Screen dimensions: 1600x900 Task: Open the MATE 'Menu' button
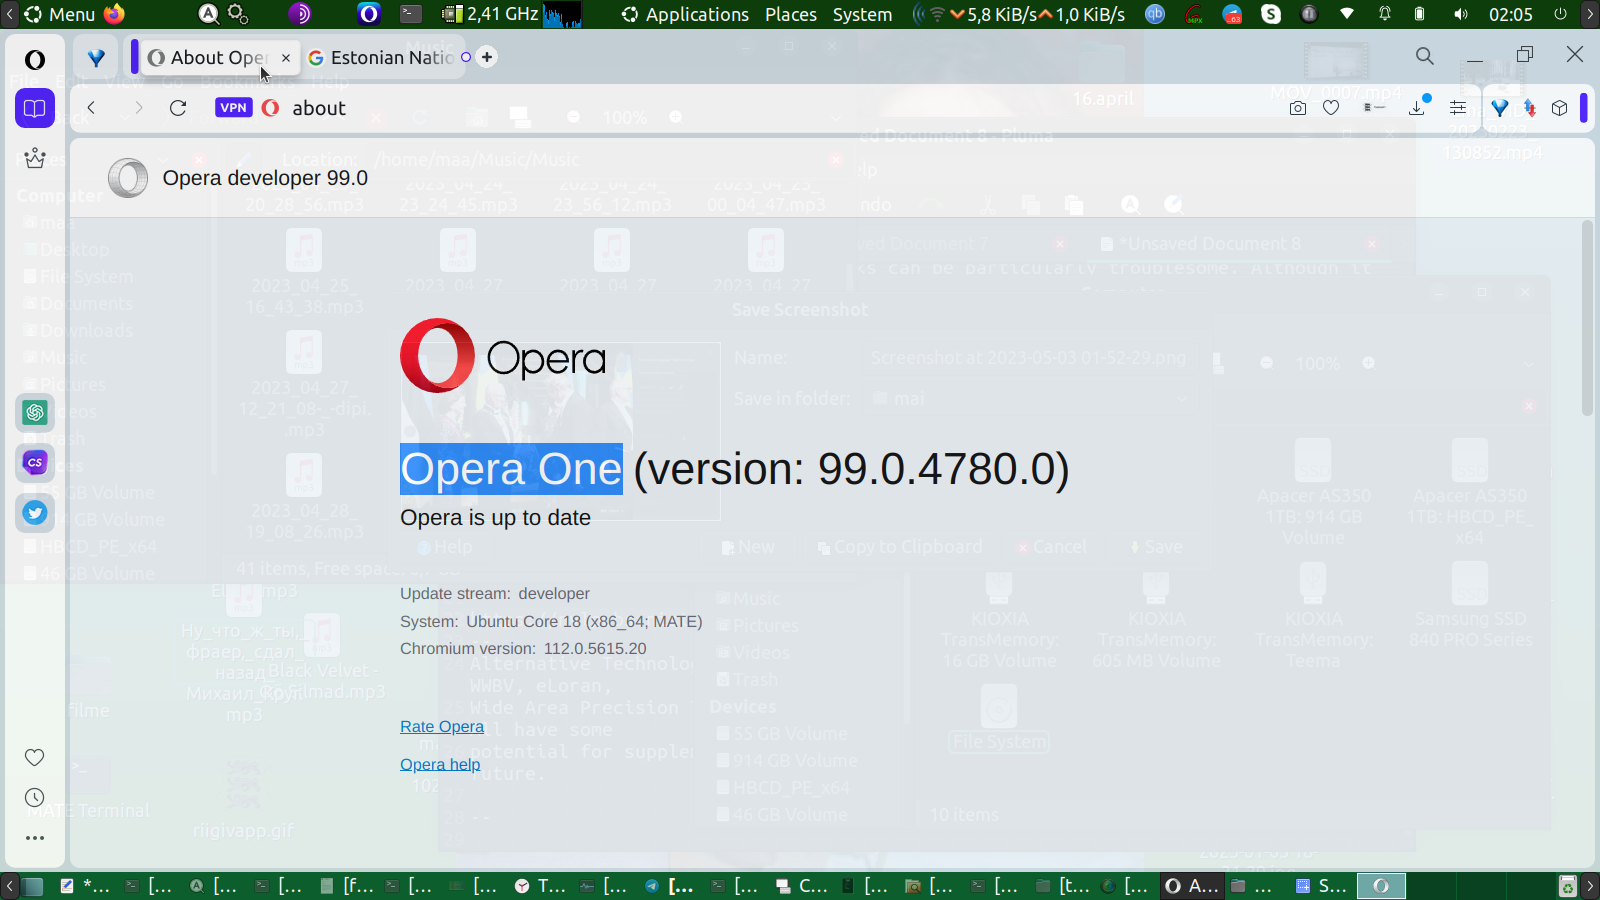[59, 14]
